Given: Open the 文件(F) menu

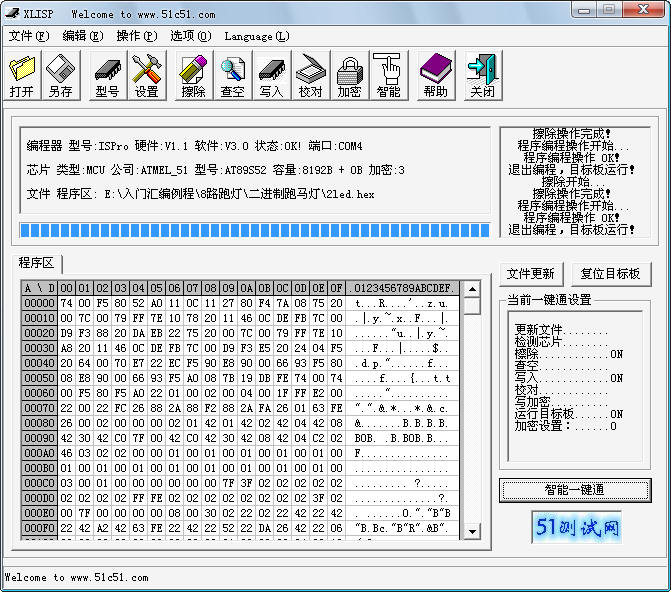Looking at the screenshot, I should (28, 36).
